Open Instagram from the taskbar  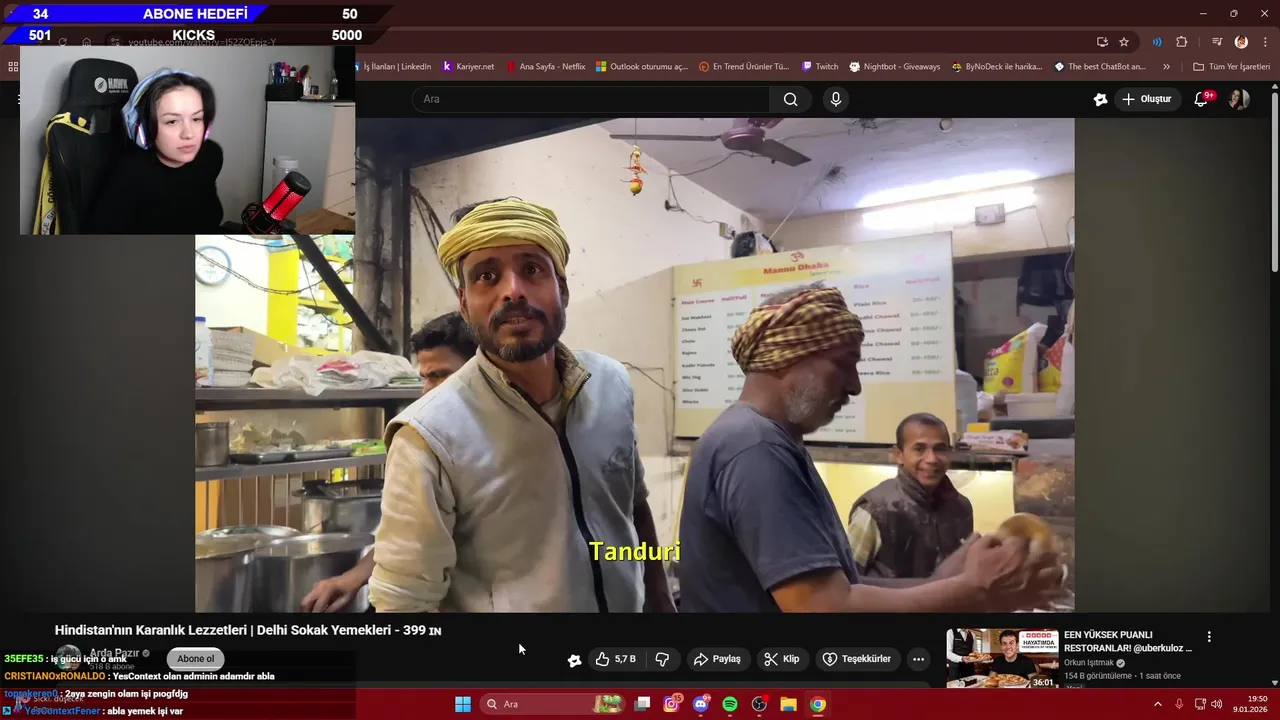click(x=672, y=704)
